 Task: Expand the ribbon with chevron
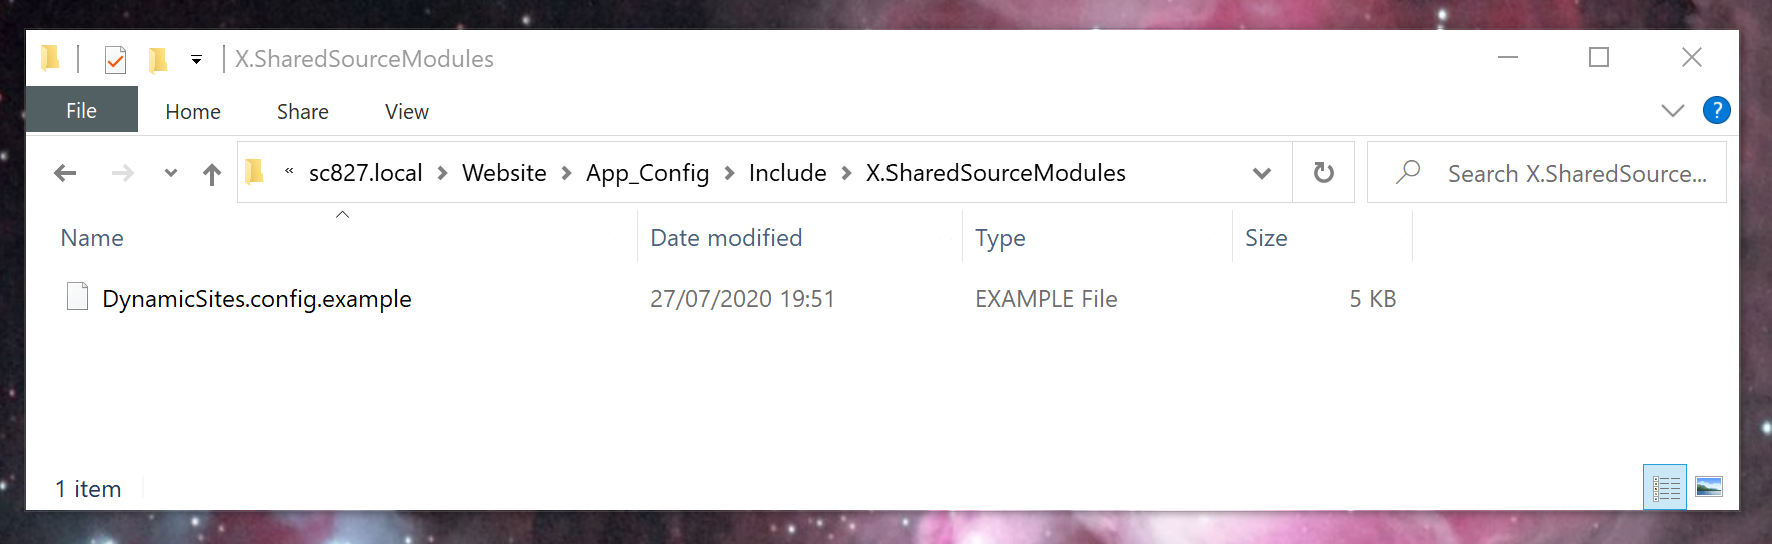pos(1672,110)
